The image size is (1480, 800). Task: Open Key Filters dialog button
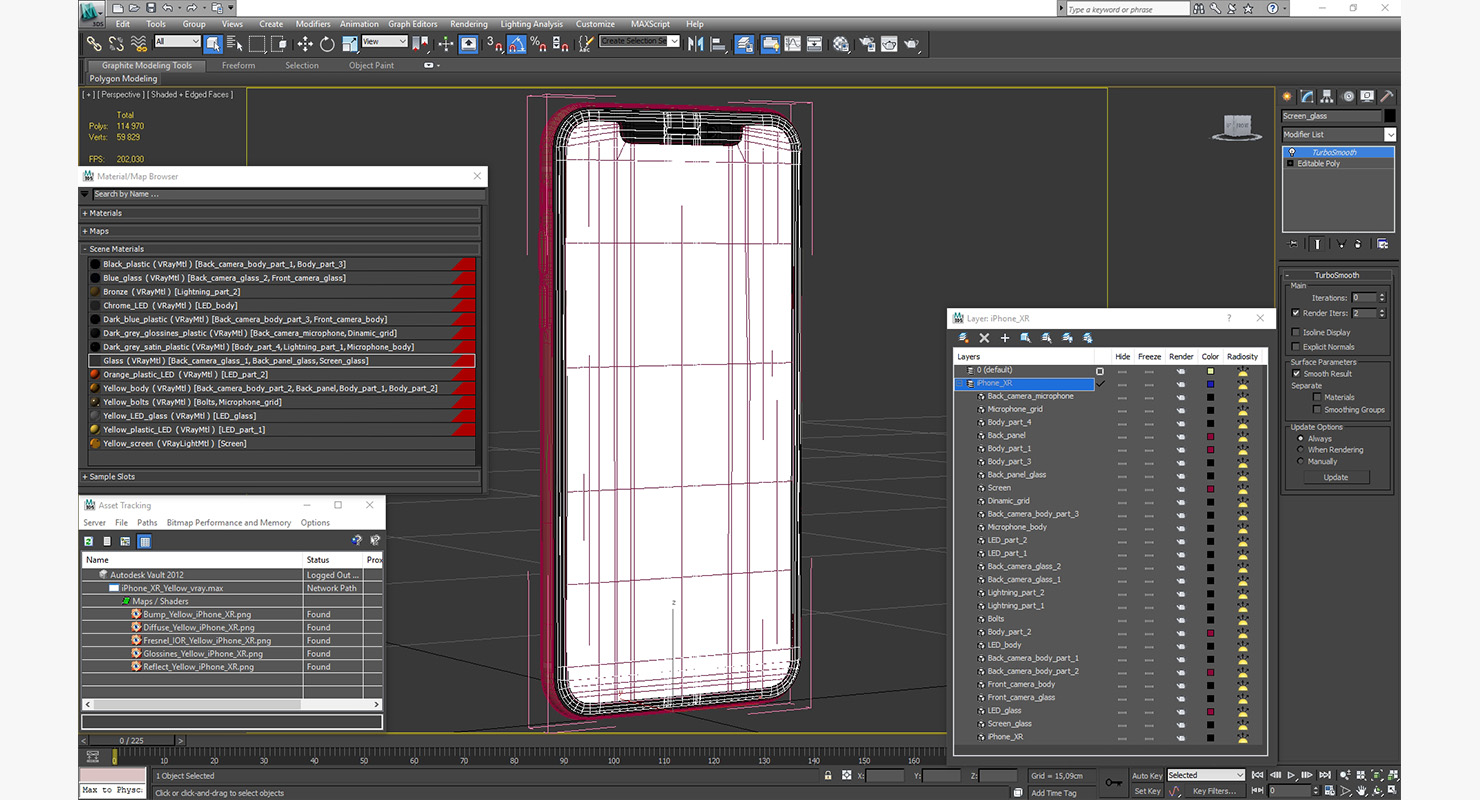[1214, 791]
